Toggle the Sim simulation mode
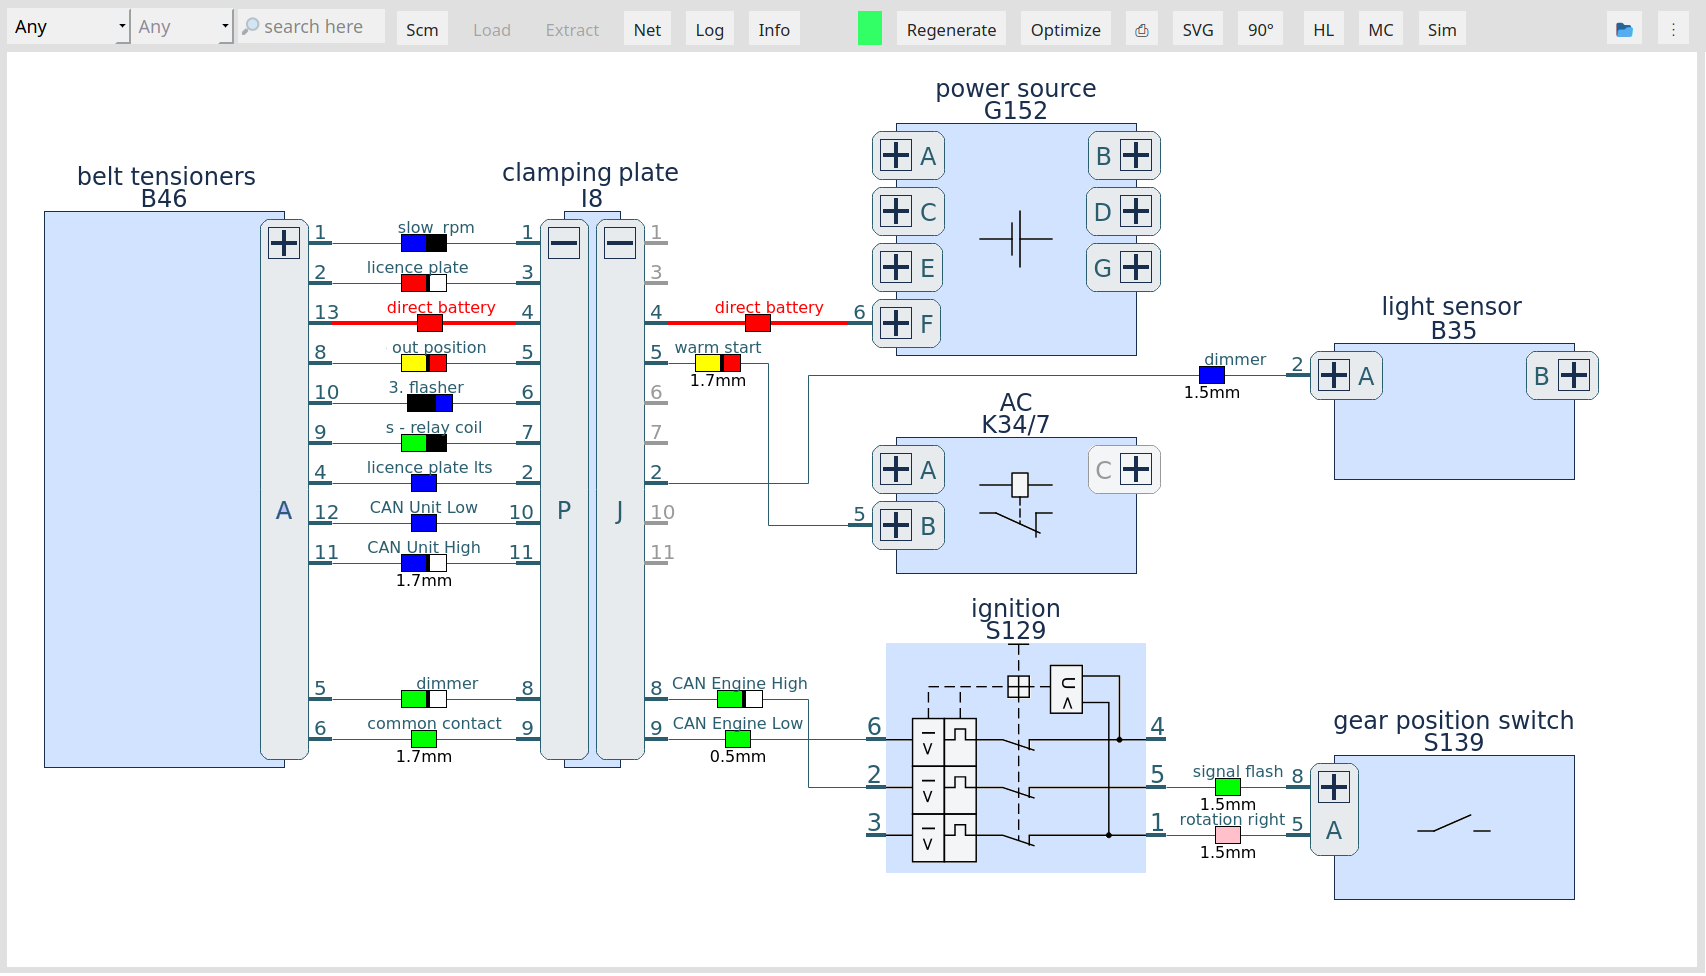Image resolution: width=1706 pixels, height=976 pixels. (1441, 30)
